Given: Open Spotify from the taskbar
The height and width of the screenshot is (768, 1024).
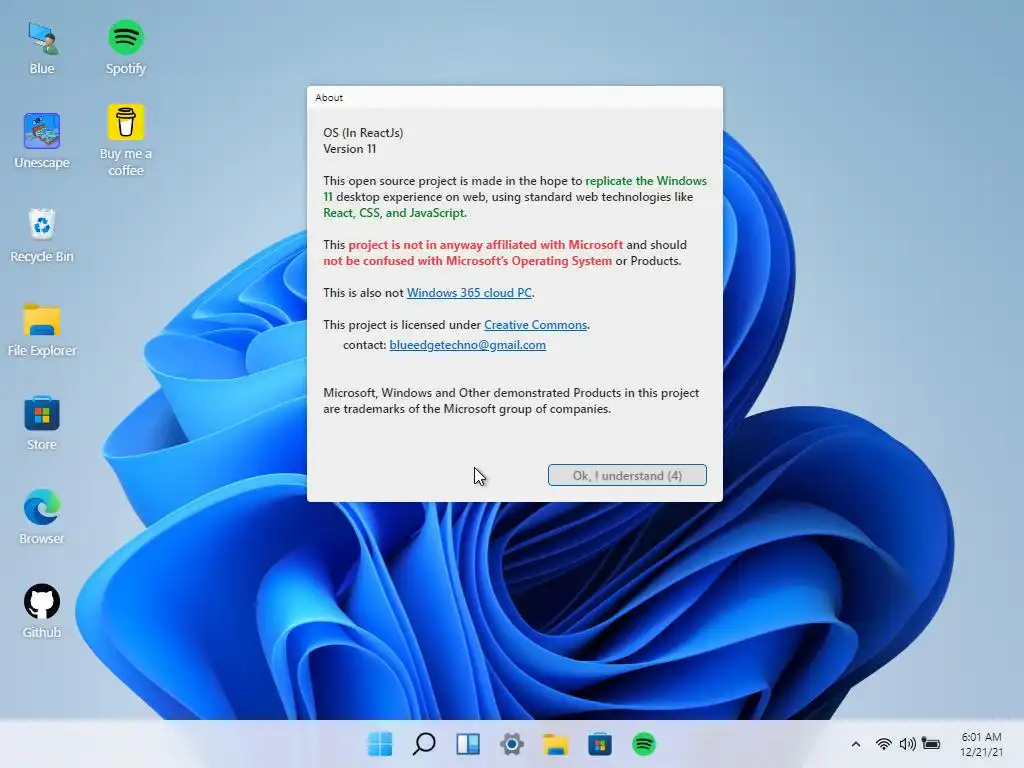Looking at the screenshot, I should tap(644, 744).
